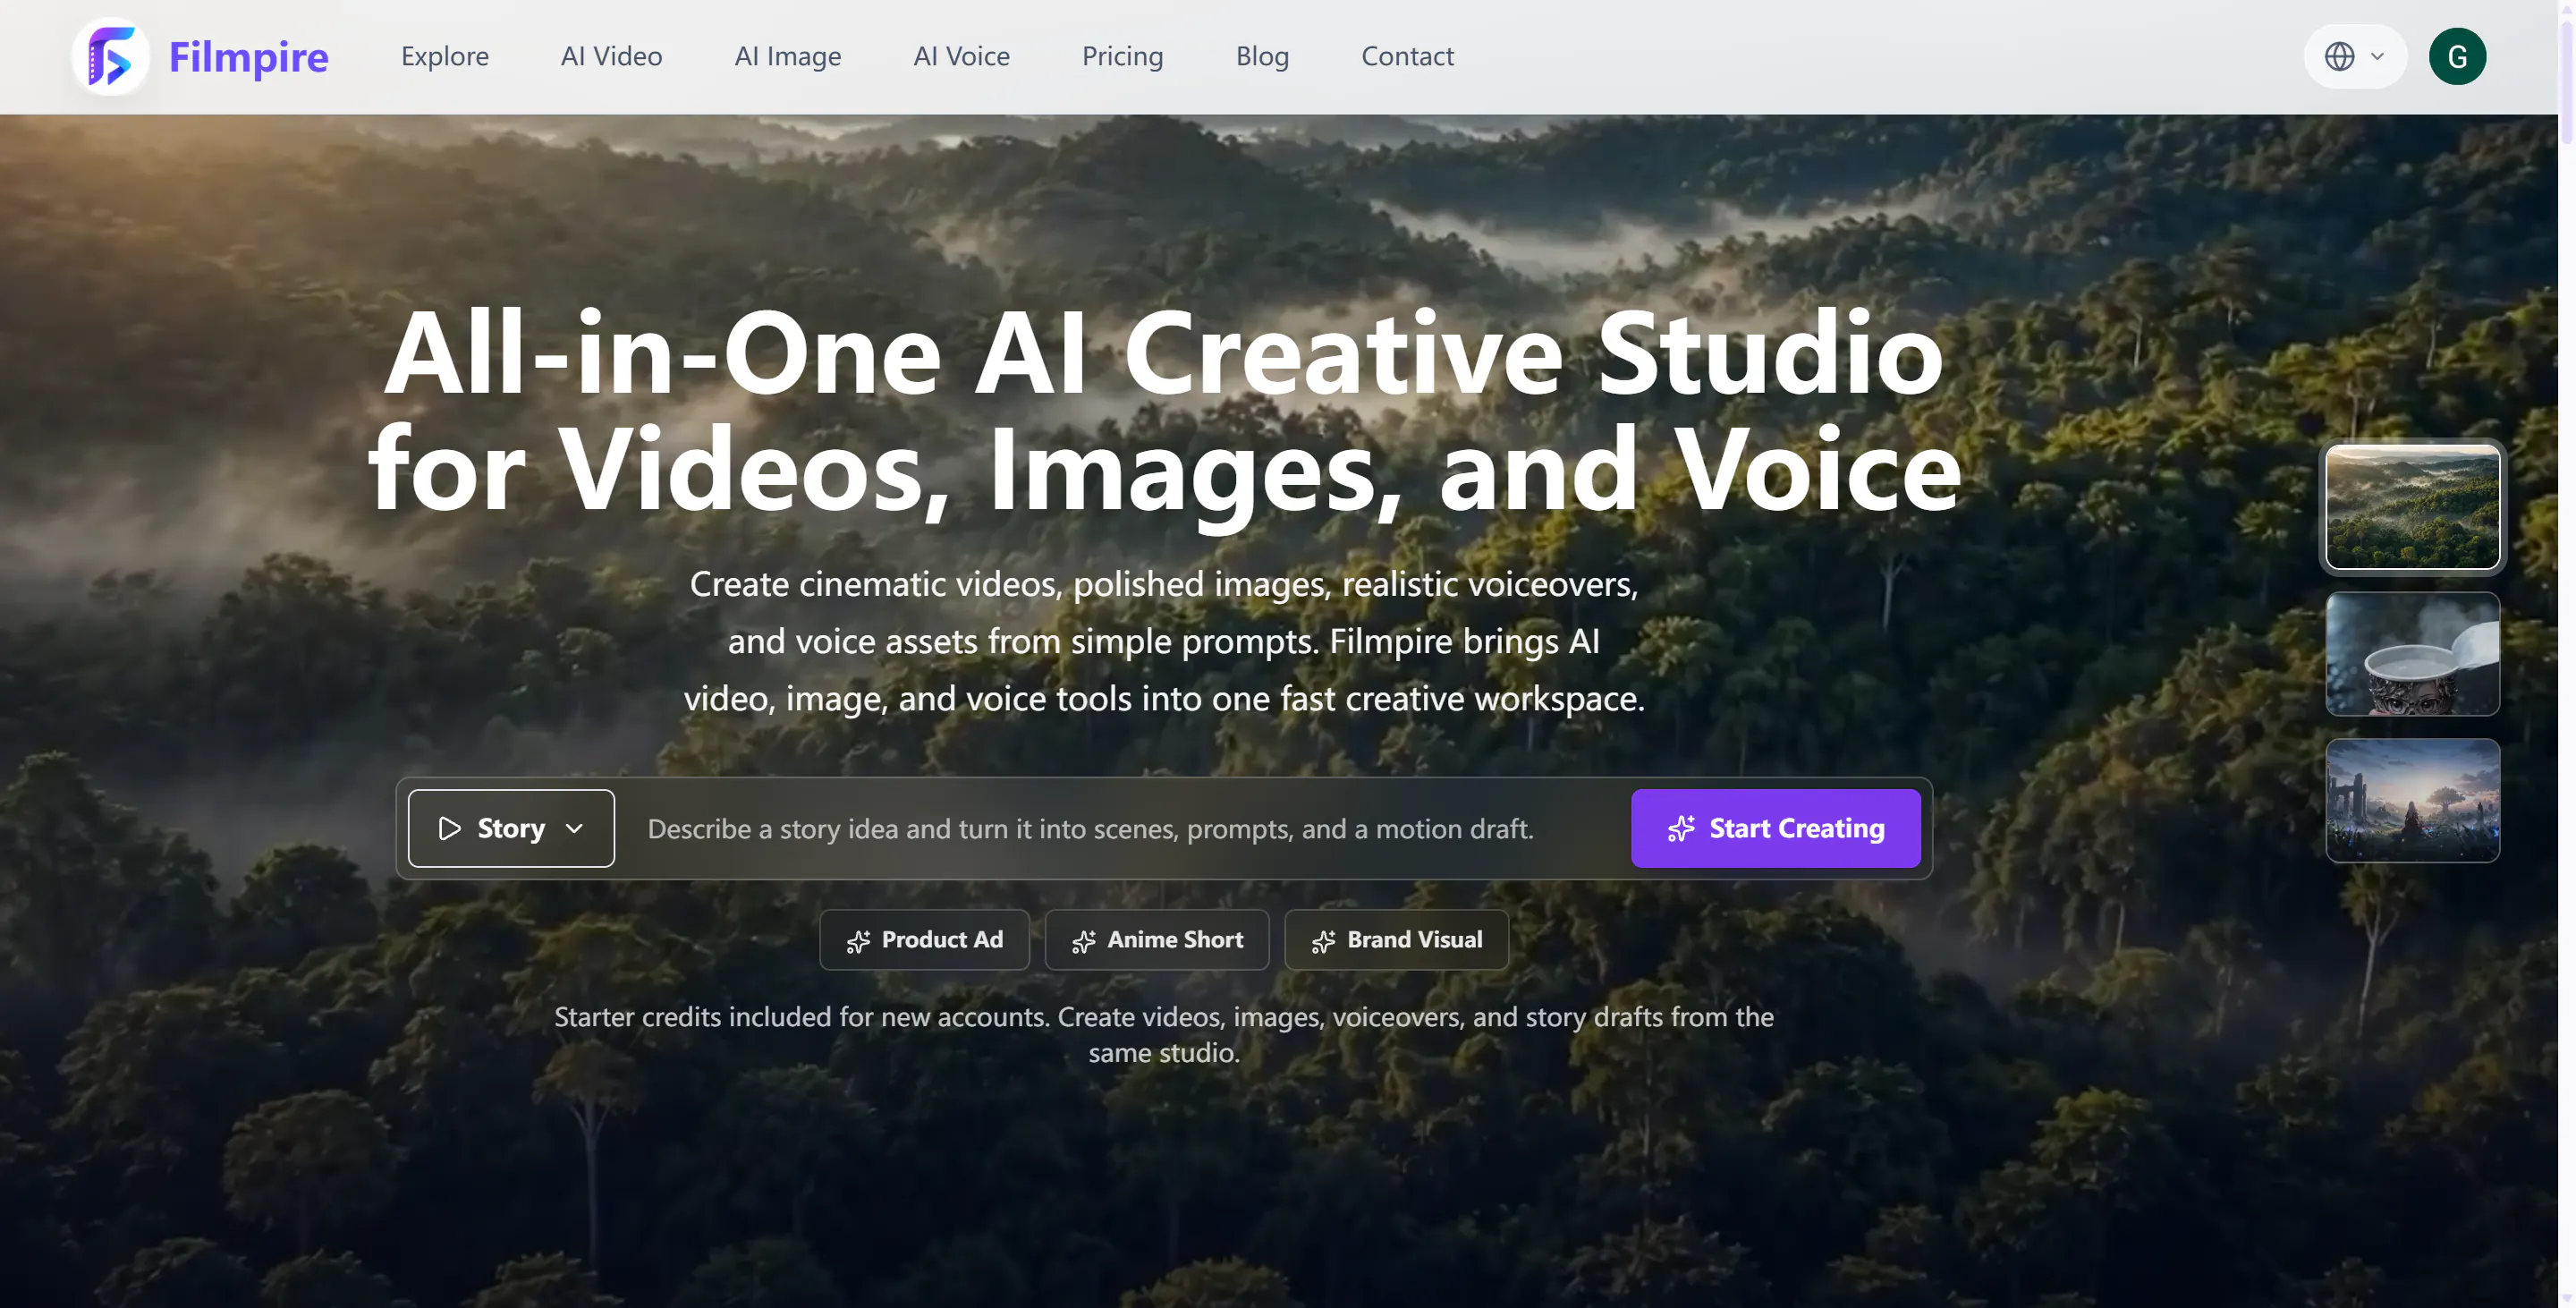The image size is (2576, 1308).
Task: Choose the Brand Visual preset
Action: click(1396, 940)
